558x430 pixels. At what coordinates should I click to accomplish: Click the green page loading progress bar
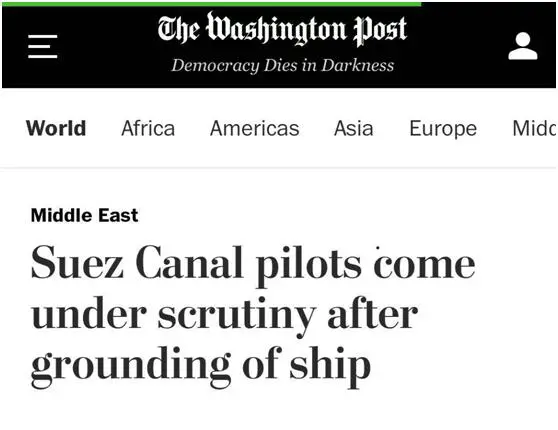click(211, 4)
